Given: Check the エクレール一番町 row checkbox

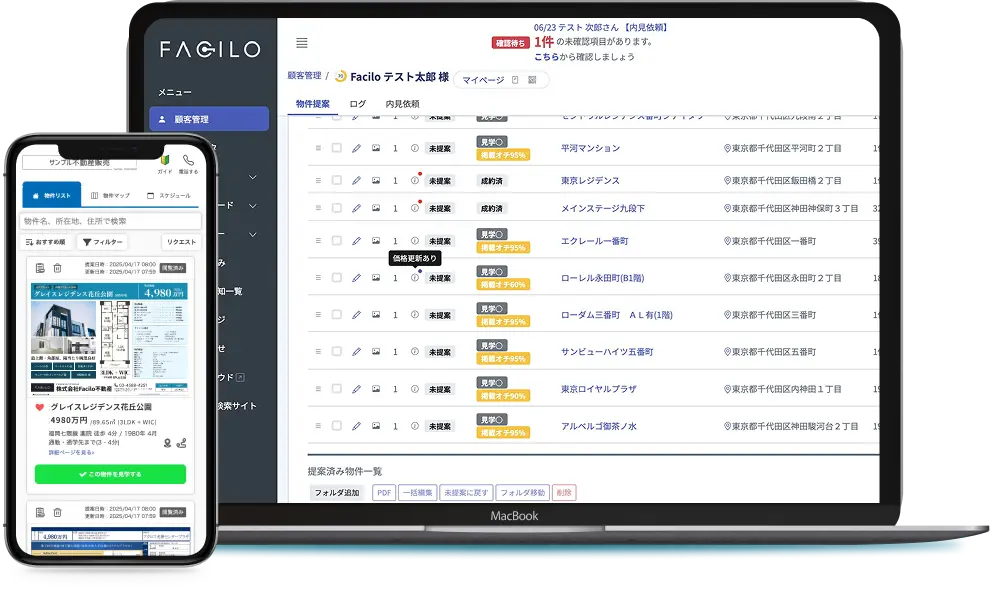Looking at the screenshot, I should 337,241.
